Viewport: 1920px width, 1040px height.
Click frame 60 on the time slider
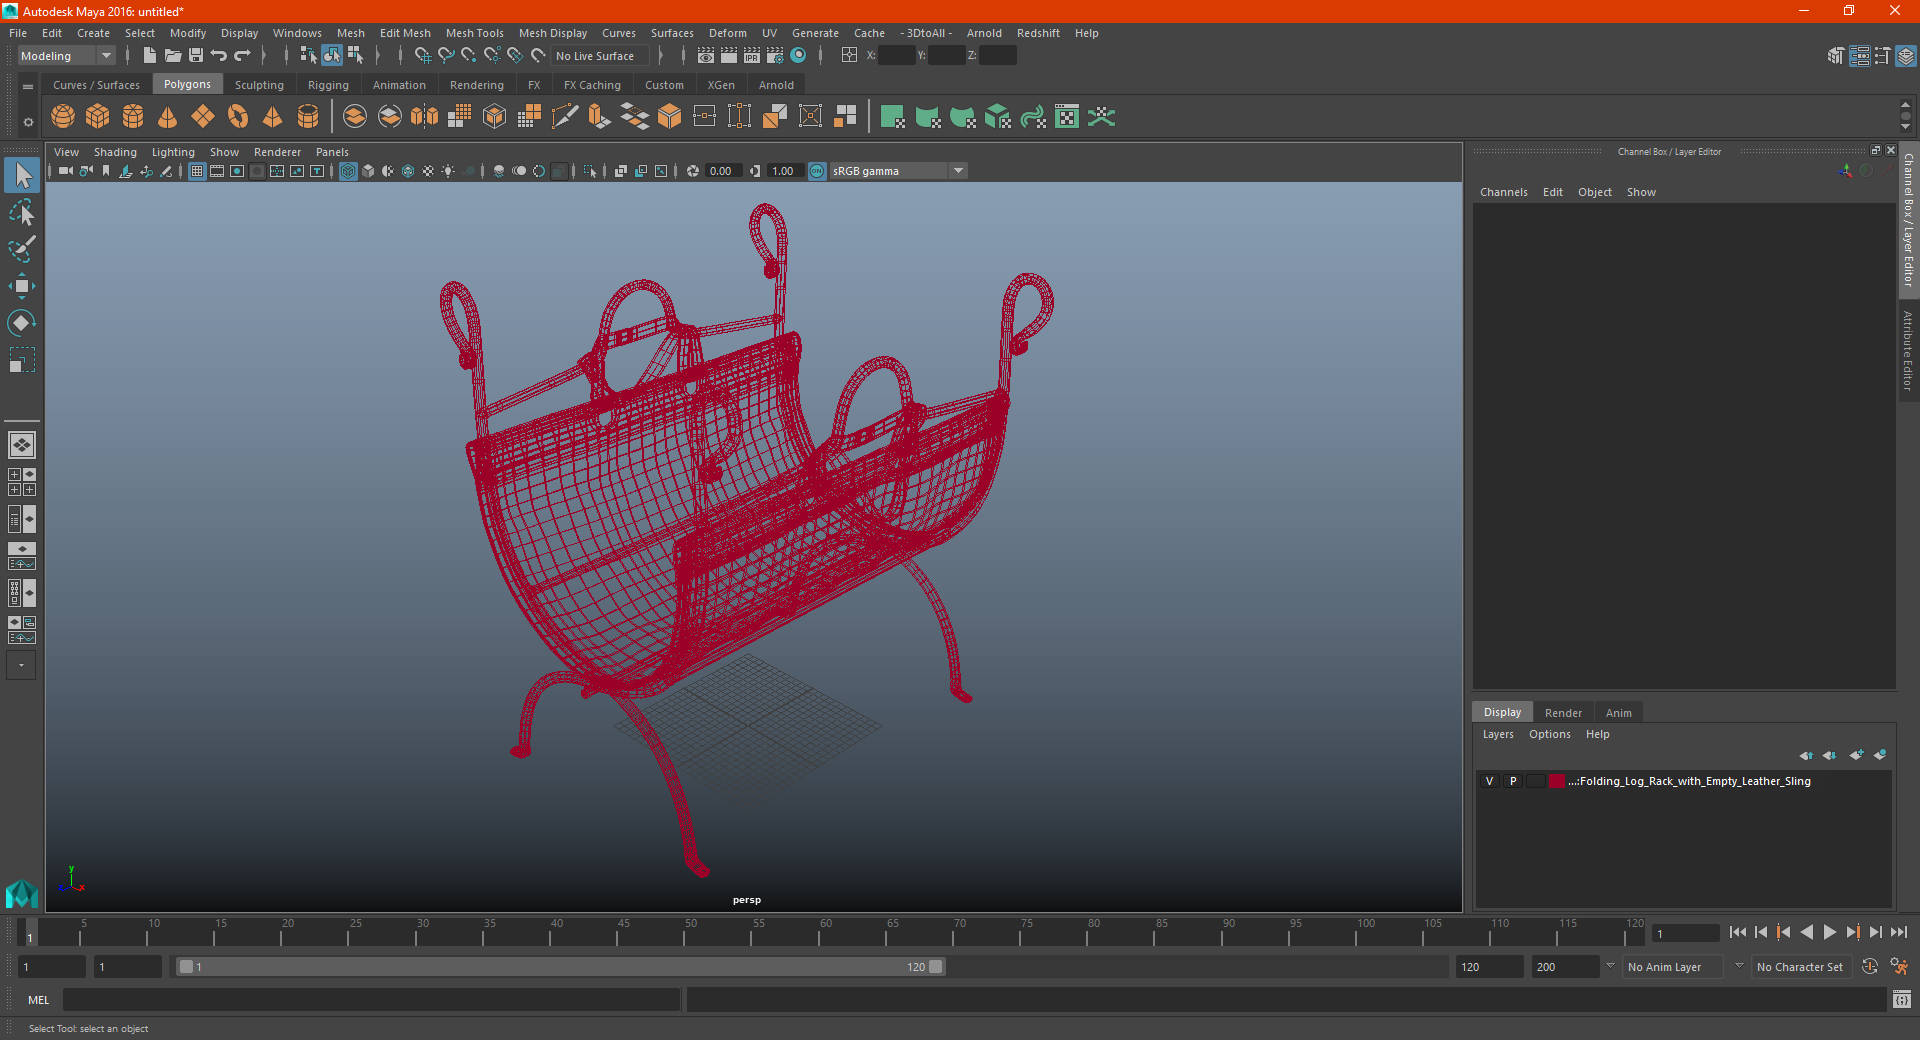pyautogui.click(x=819, y=932)
